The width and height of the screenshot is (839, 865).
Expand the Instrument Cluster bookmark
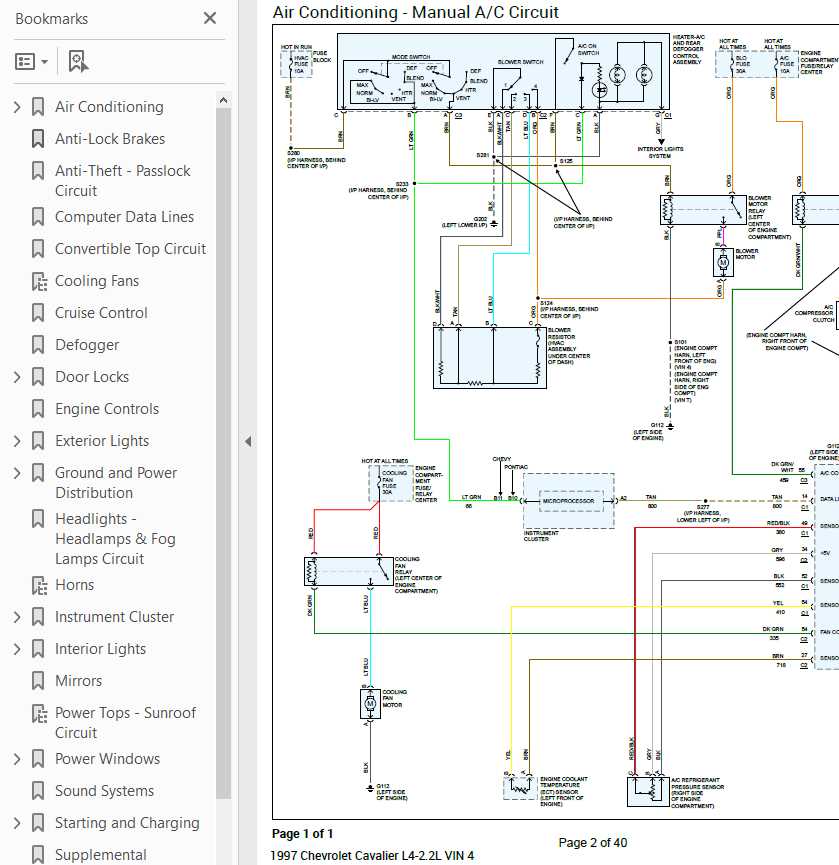(17, 617)
